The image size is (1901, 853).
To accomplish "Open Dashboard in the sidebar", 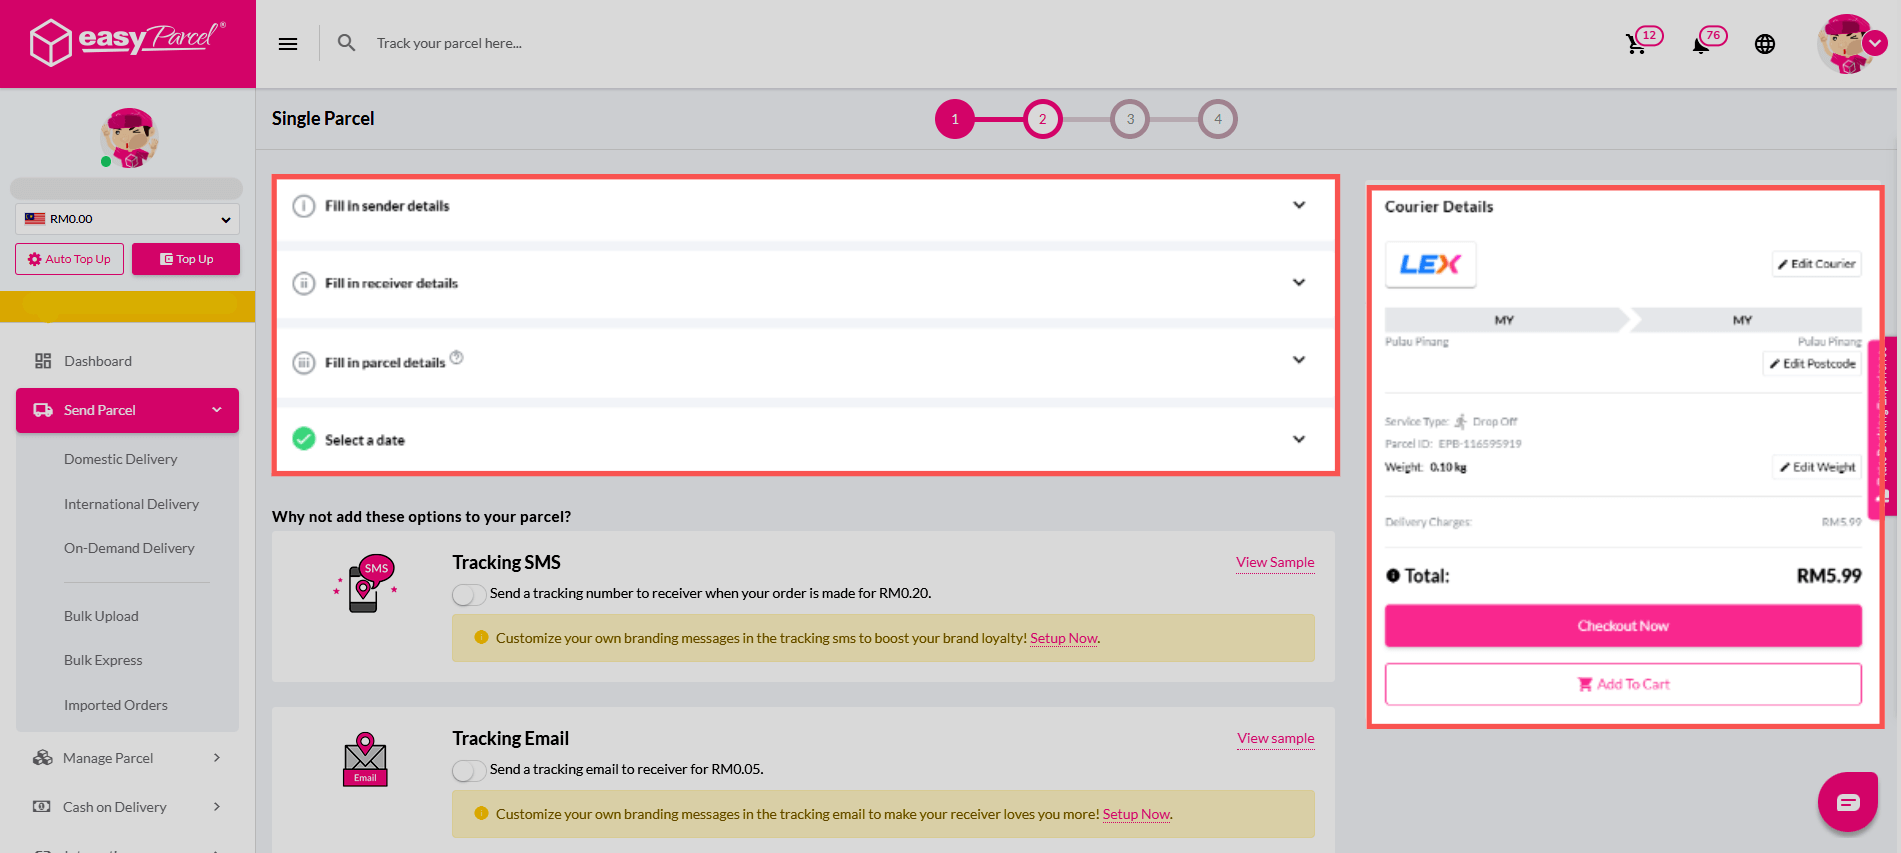I will pyautogui.click(x=97, y=361).
